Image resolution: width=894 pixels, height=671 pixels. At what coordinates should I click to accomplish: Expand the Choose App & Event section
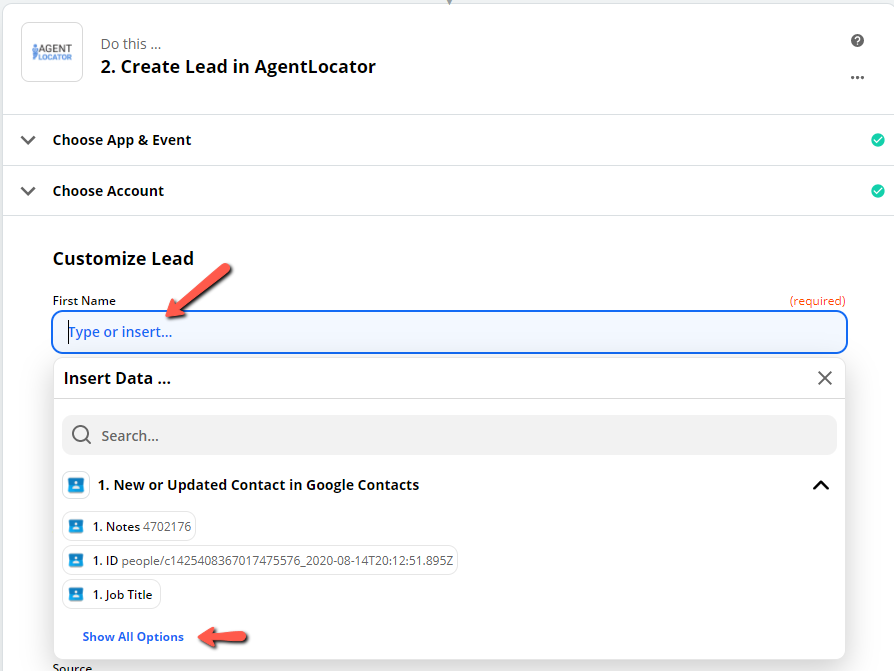click(28, 140)
